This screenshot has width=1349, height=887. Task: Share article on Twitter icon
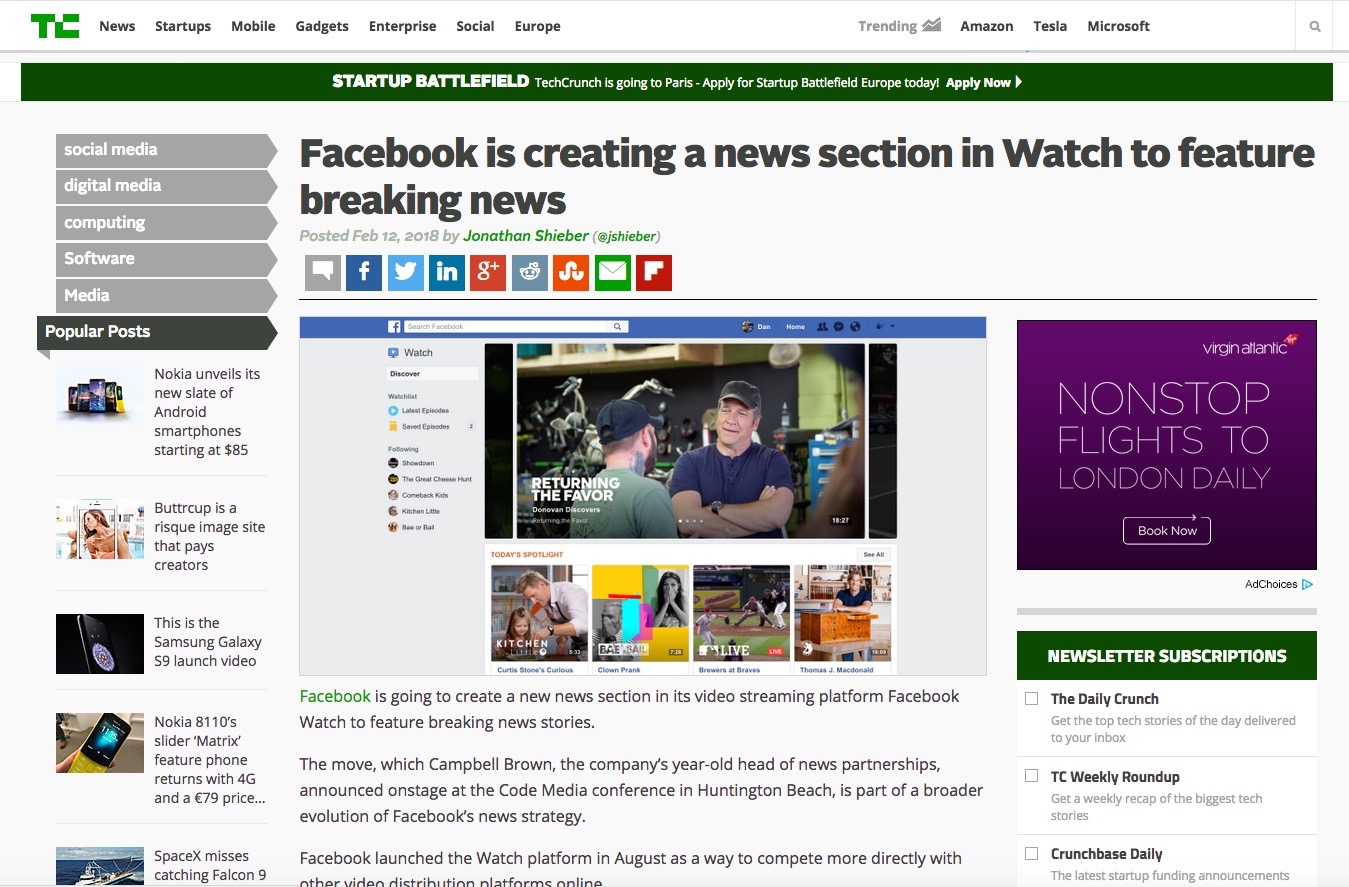click(405, 272)
